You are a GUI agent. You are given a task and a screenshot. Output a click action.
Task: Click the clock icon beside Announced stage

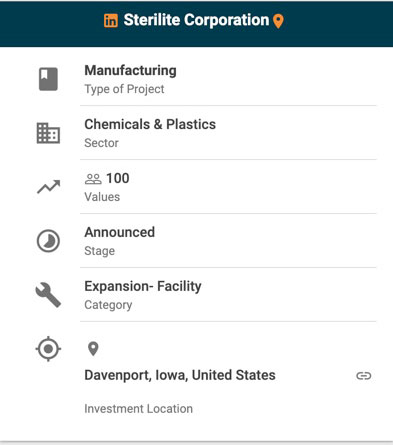48,241
